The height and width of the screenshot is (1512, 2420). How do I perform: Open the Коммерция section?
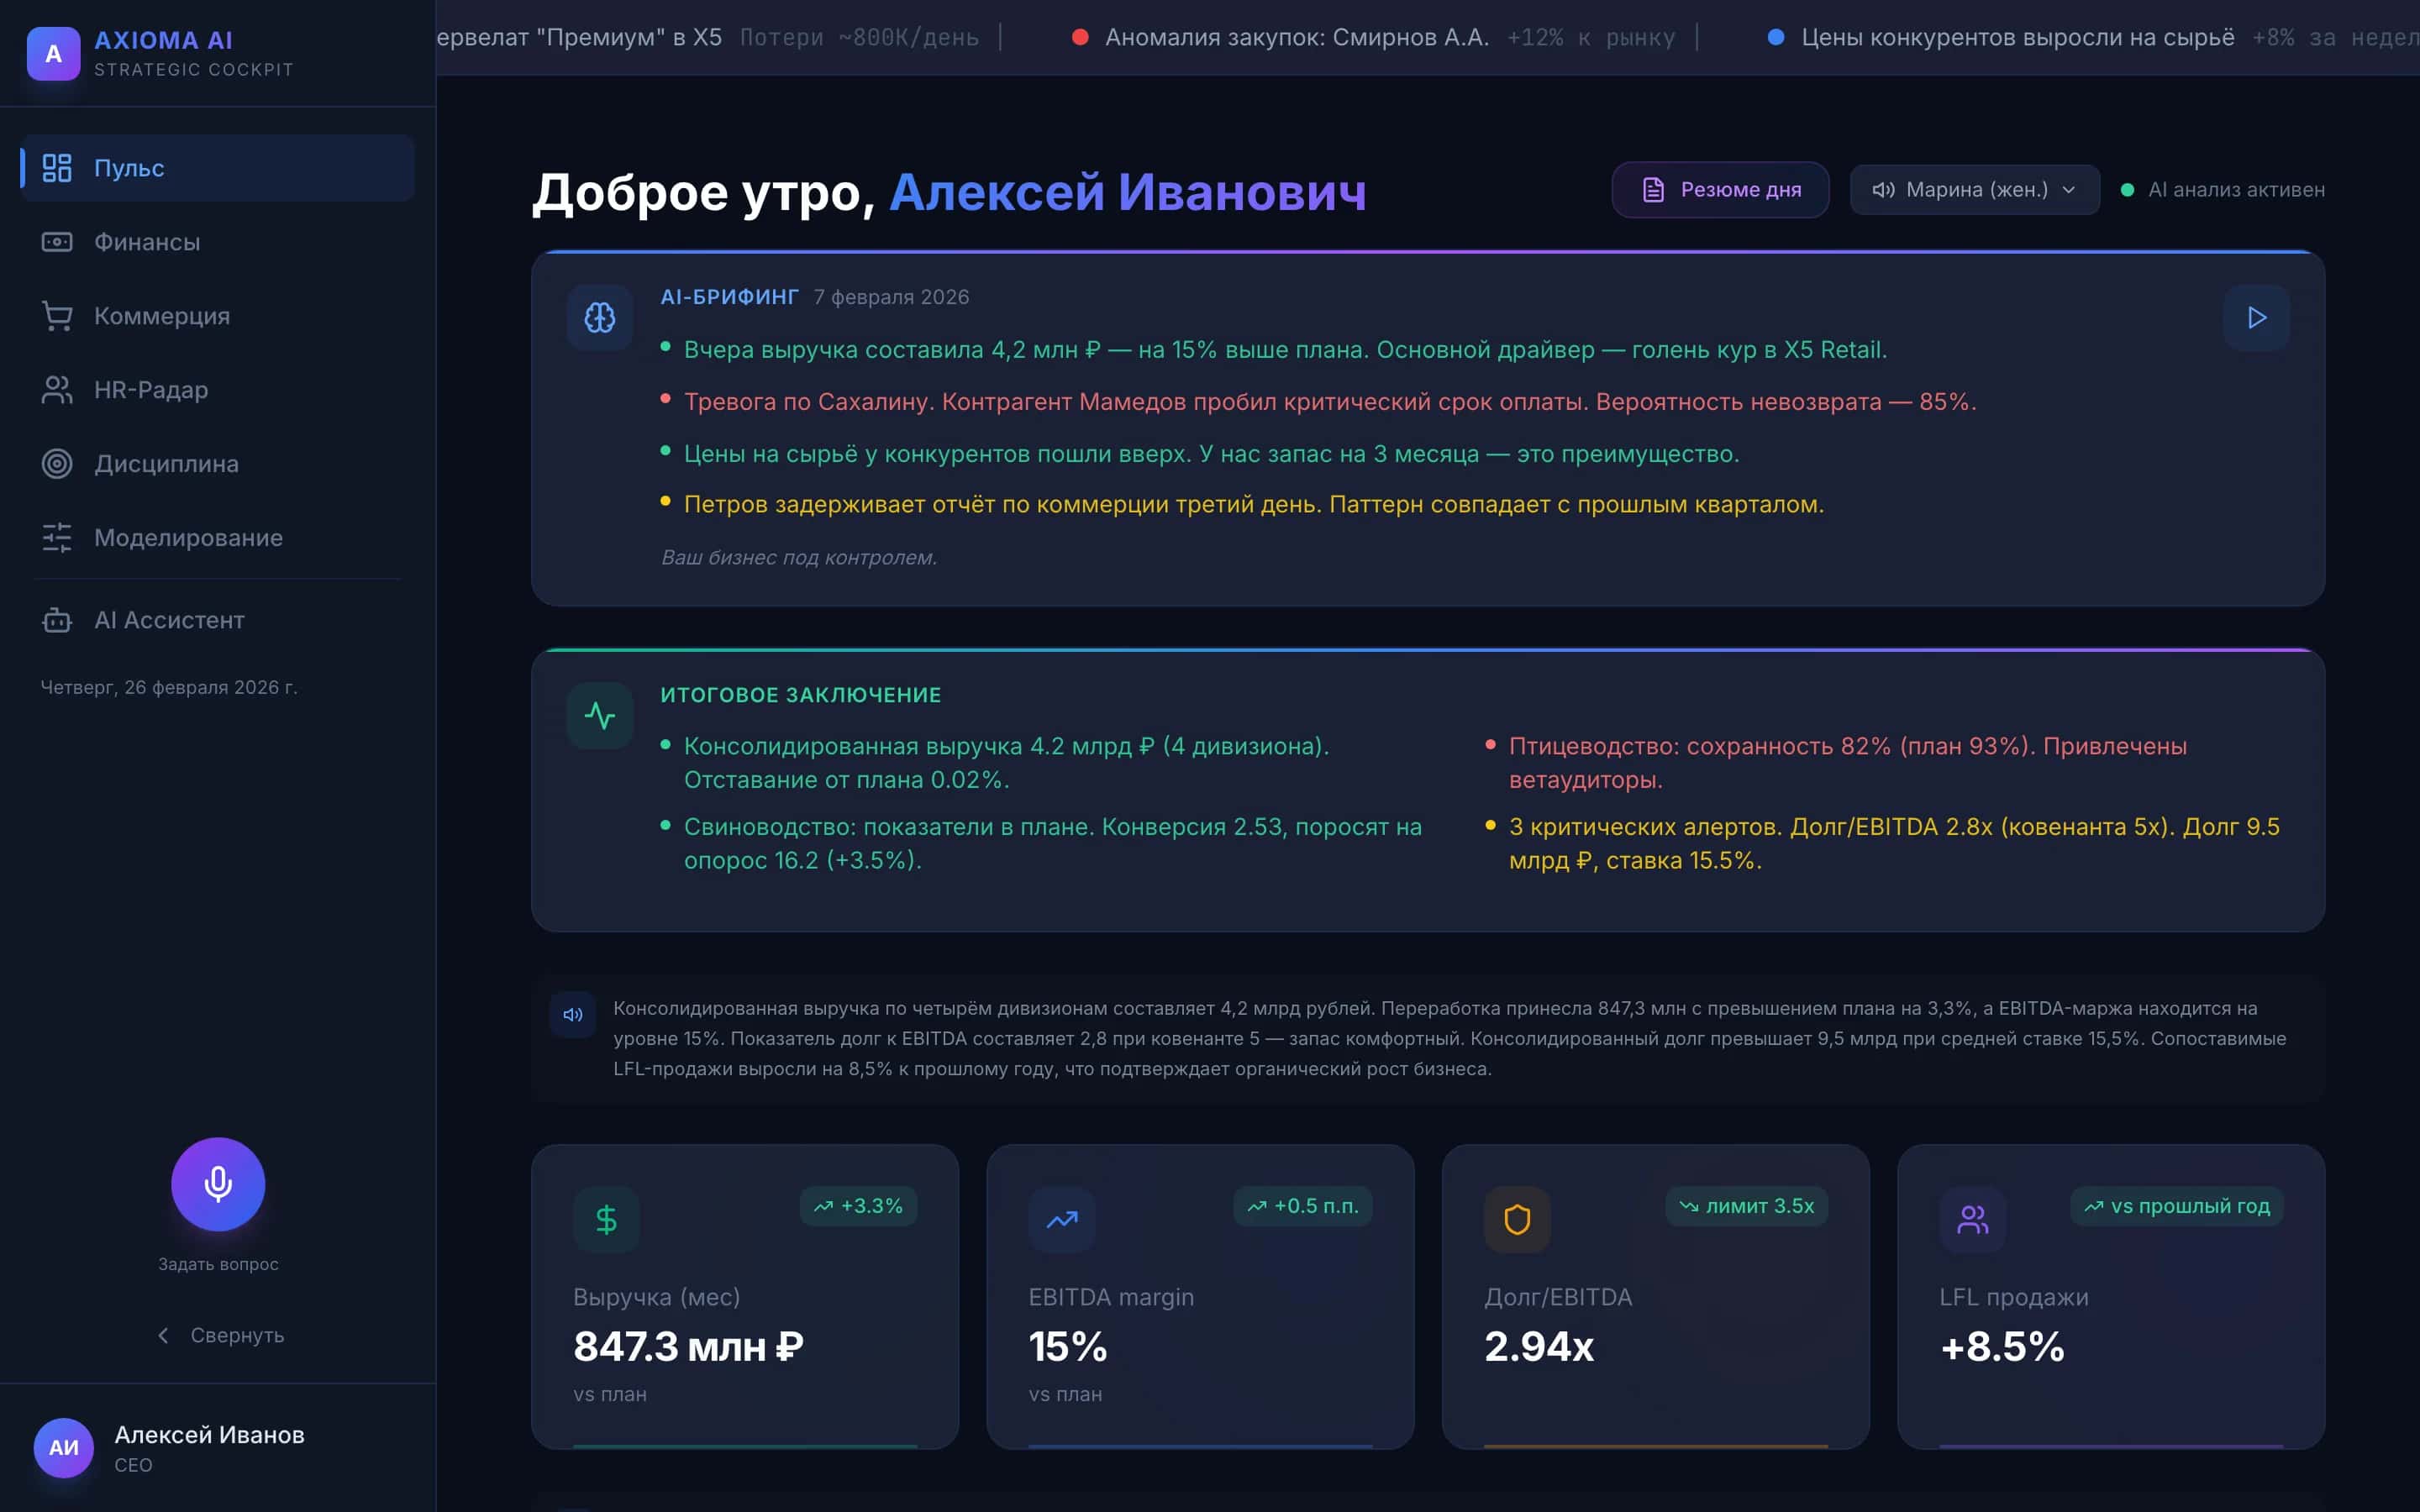[x=217, y=316]
